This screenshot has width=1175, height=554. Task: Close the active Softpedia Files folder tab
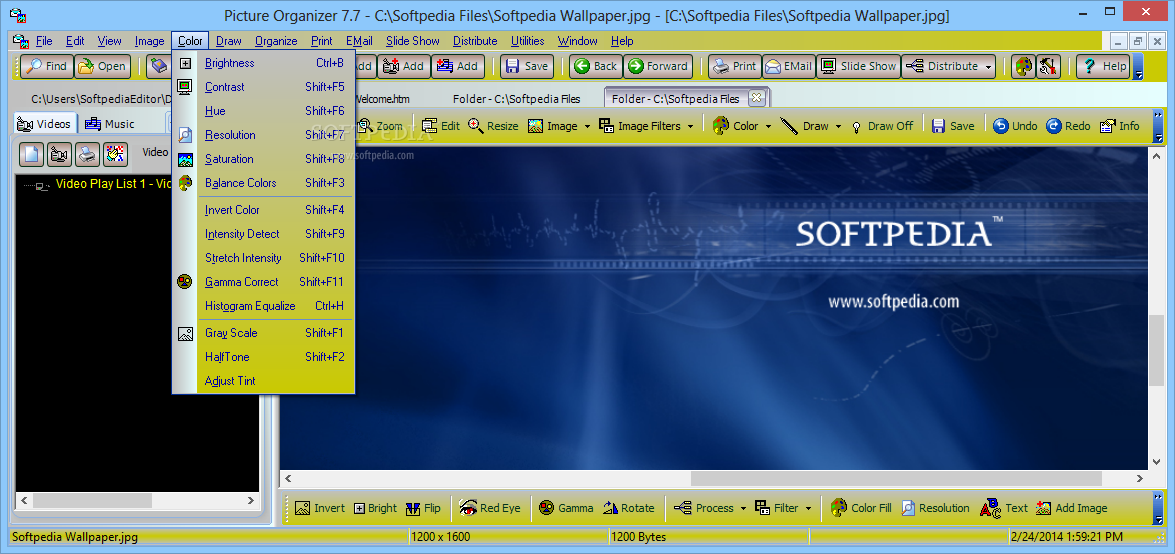click(755, 97)
